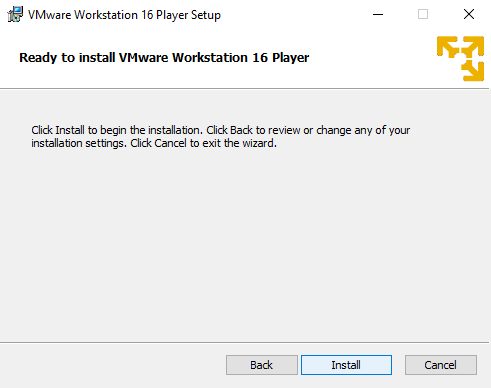Click the logo's upper-left arrow
This screenshot has width=491, height=388.
448,47
